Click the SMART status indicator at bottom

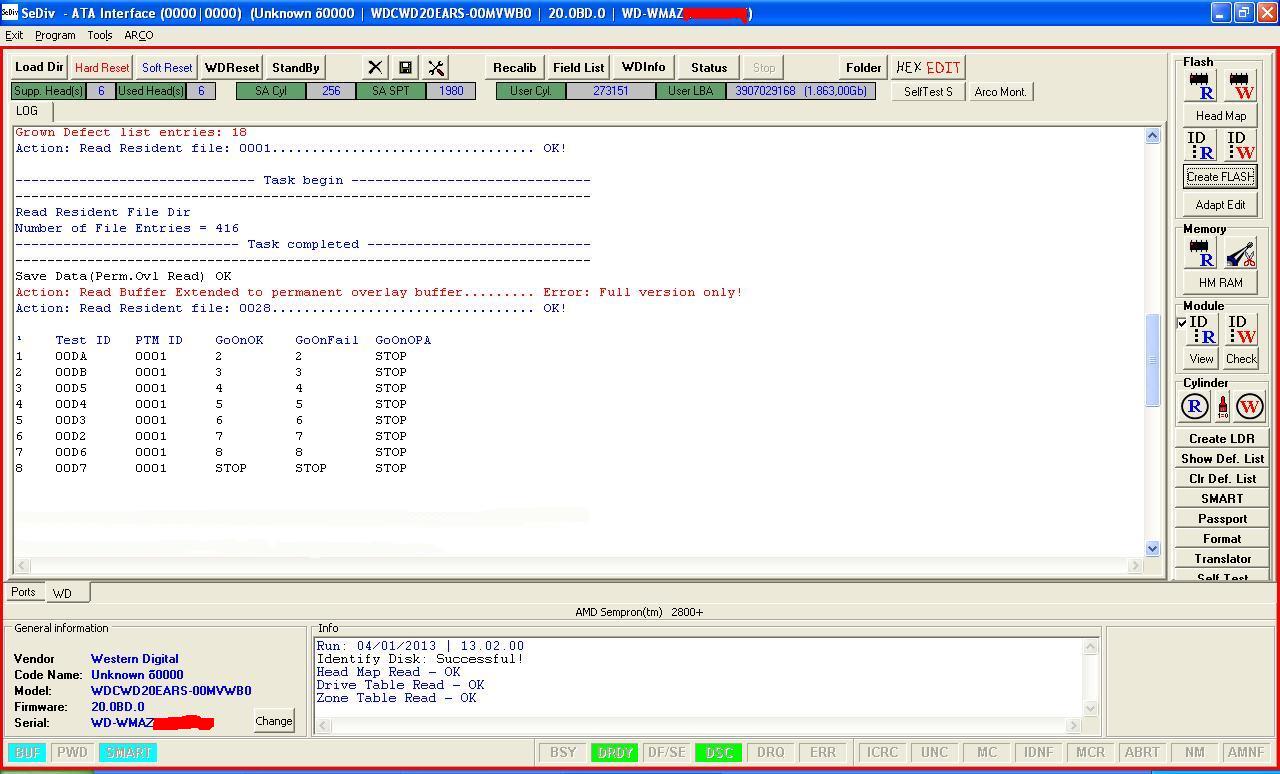tap(128, 752)
